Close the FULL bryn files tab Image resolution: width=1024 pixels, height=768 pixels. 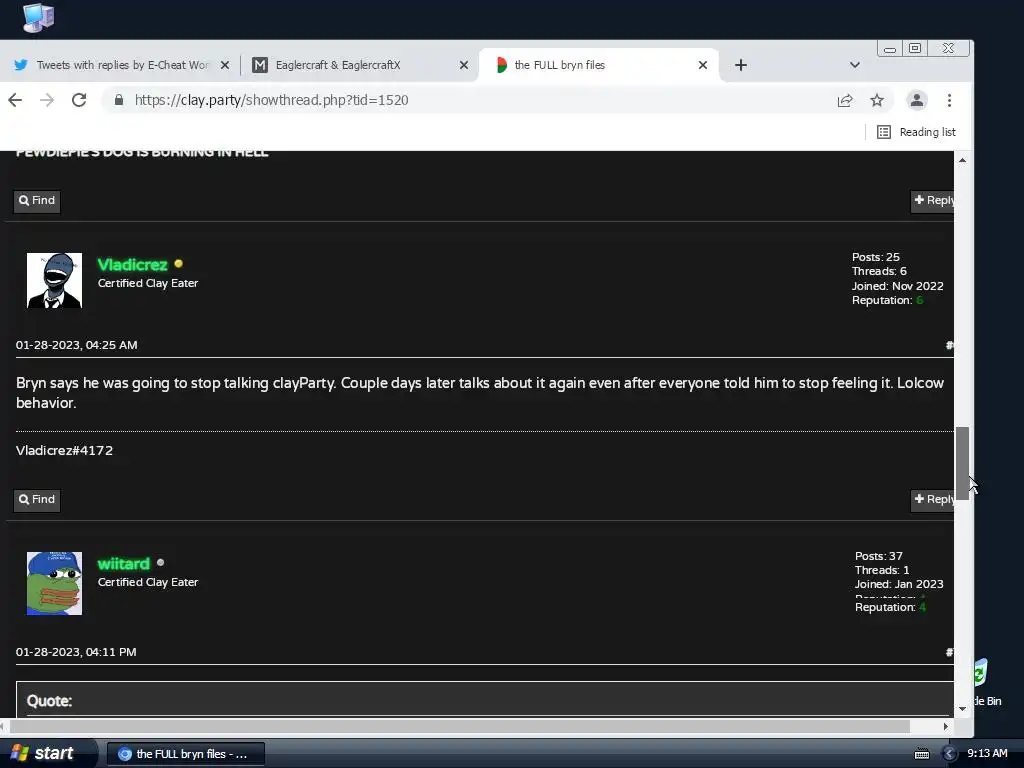pos(703,65)
